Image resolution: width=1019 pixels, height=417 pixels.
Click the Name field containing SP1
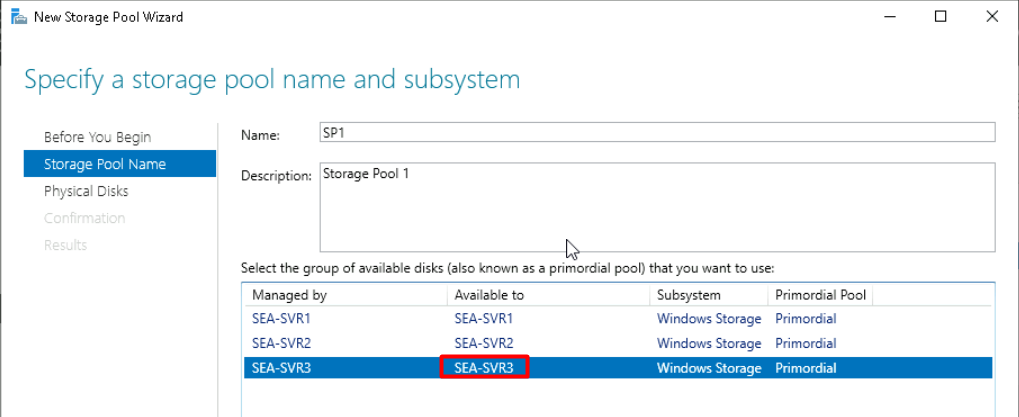657,132
